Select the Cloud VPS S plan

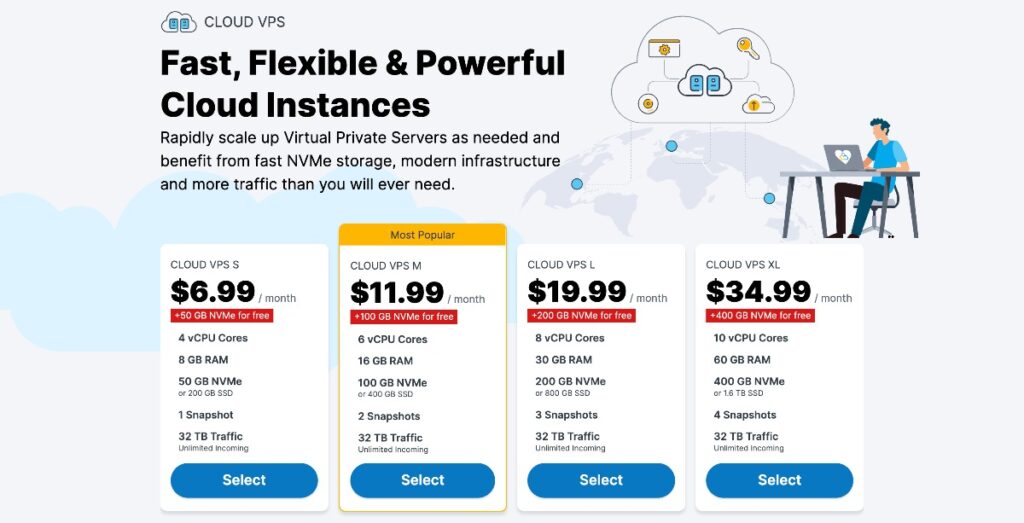click(x=244, y=481)
